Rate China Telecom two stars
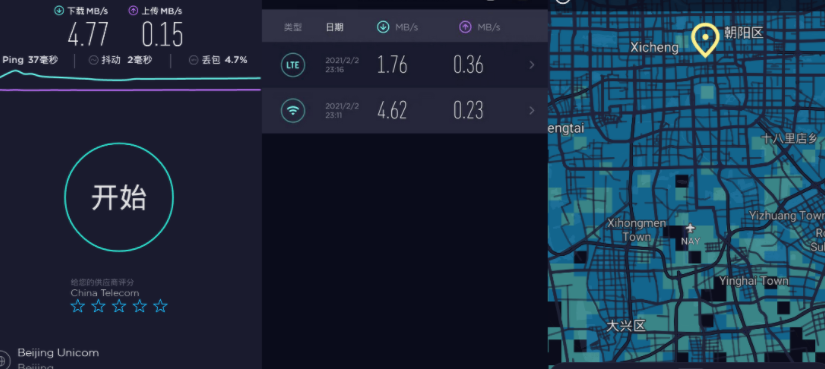825x369 pixels. click(x=98, y=306)
